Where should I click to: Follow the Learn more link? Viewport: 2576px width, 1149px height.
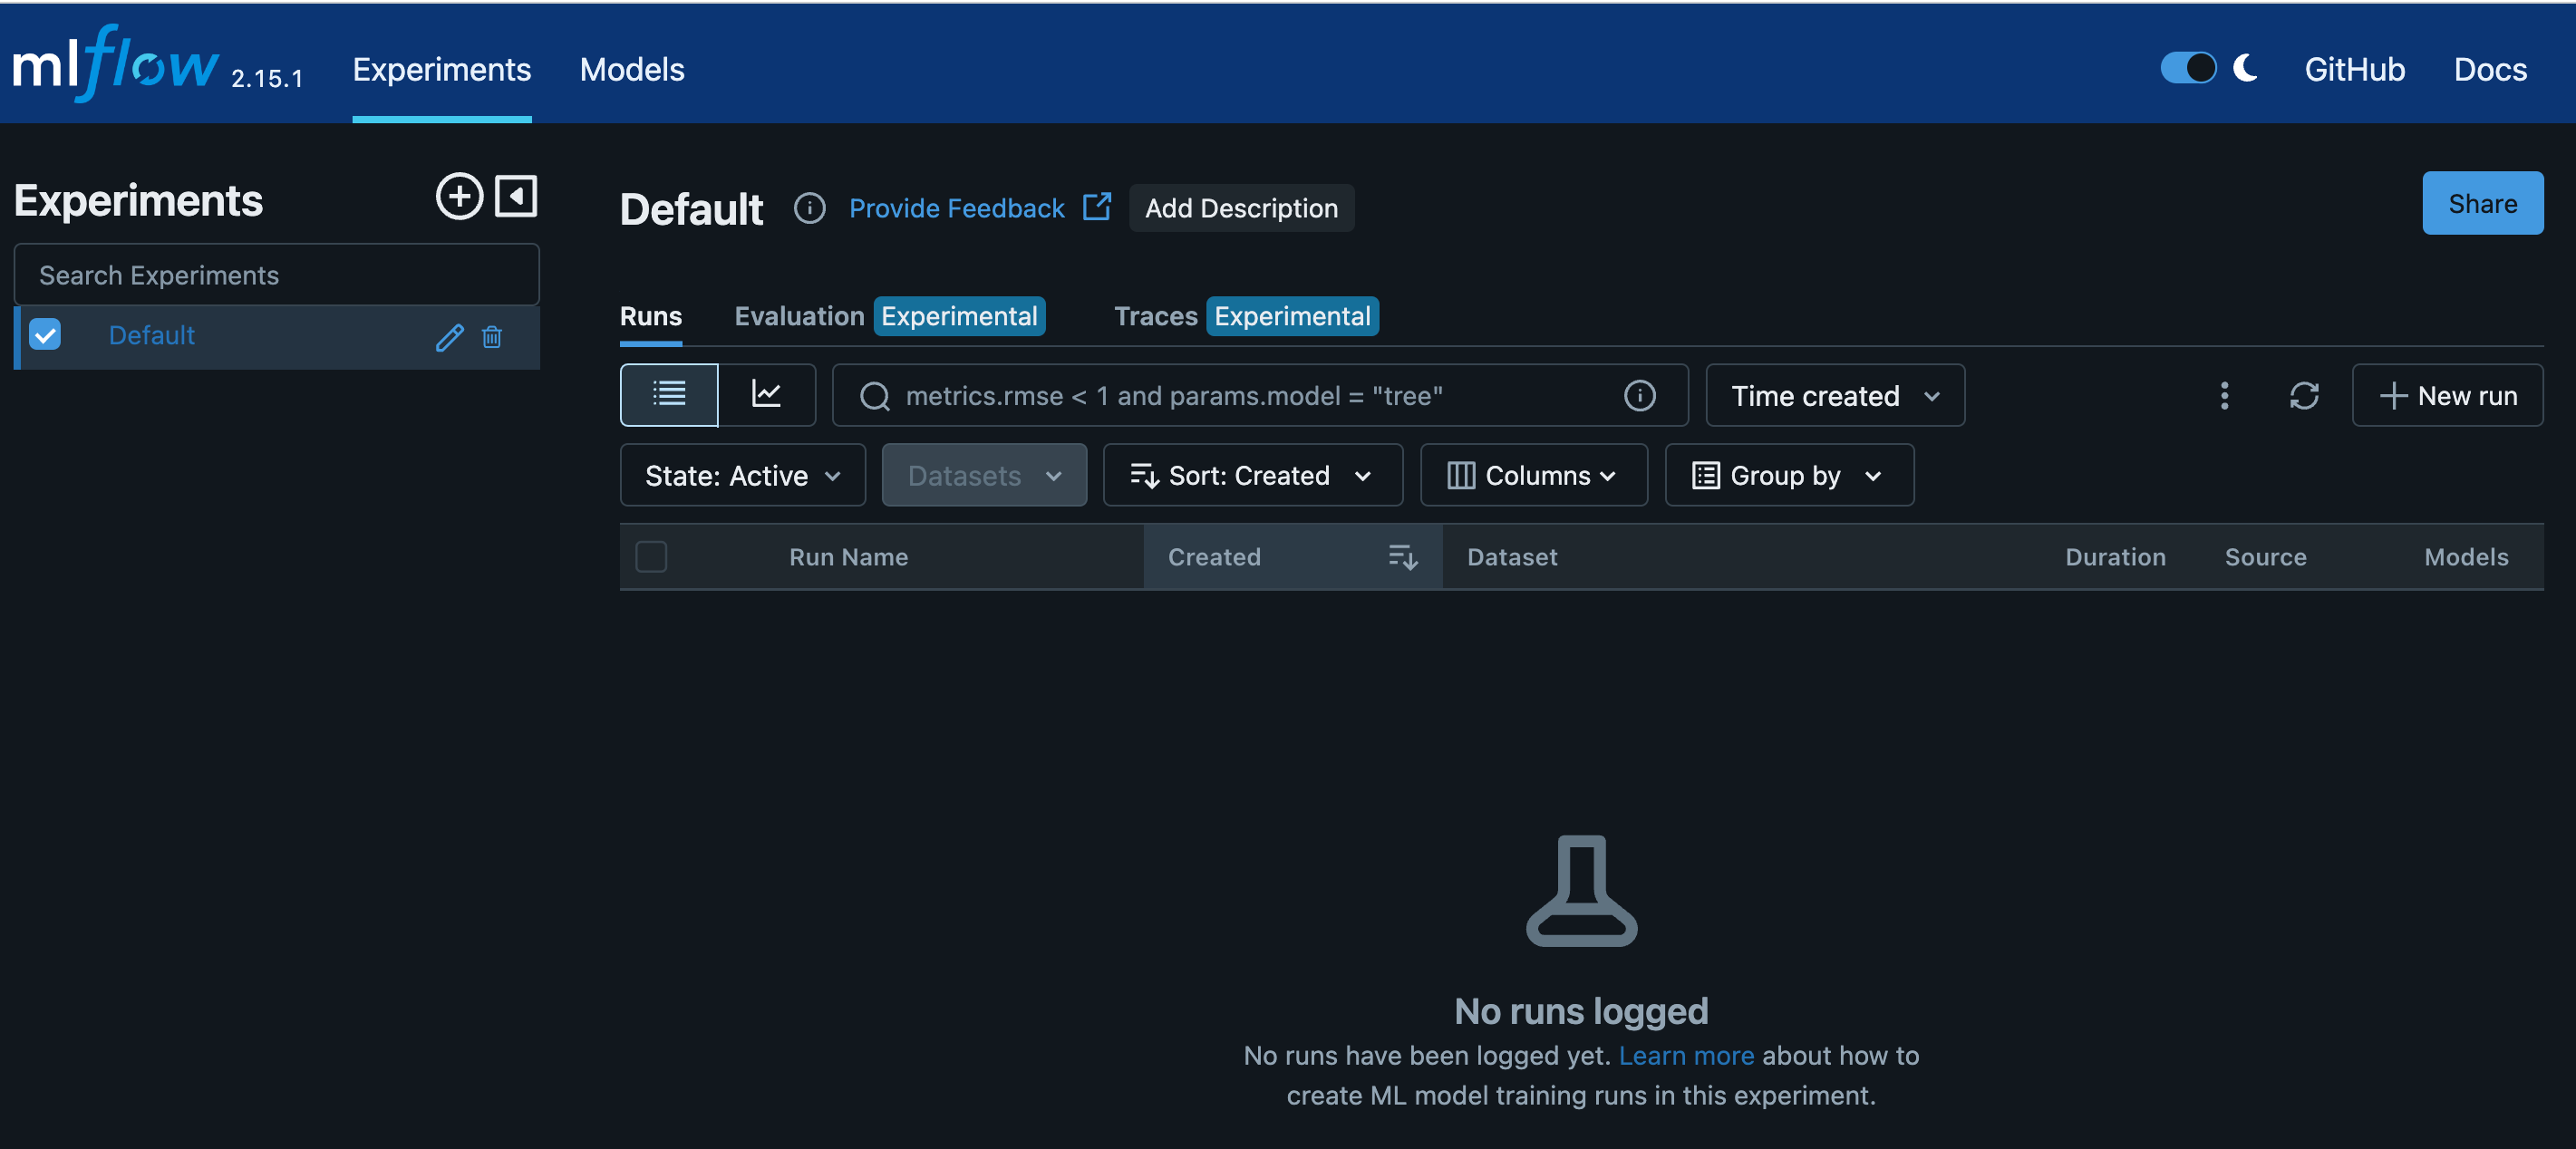click(x=1685, y=1055)
